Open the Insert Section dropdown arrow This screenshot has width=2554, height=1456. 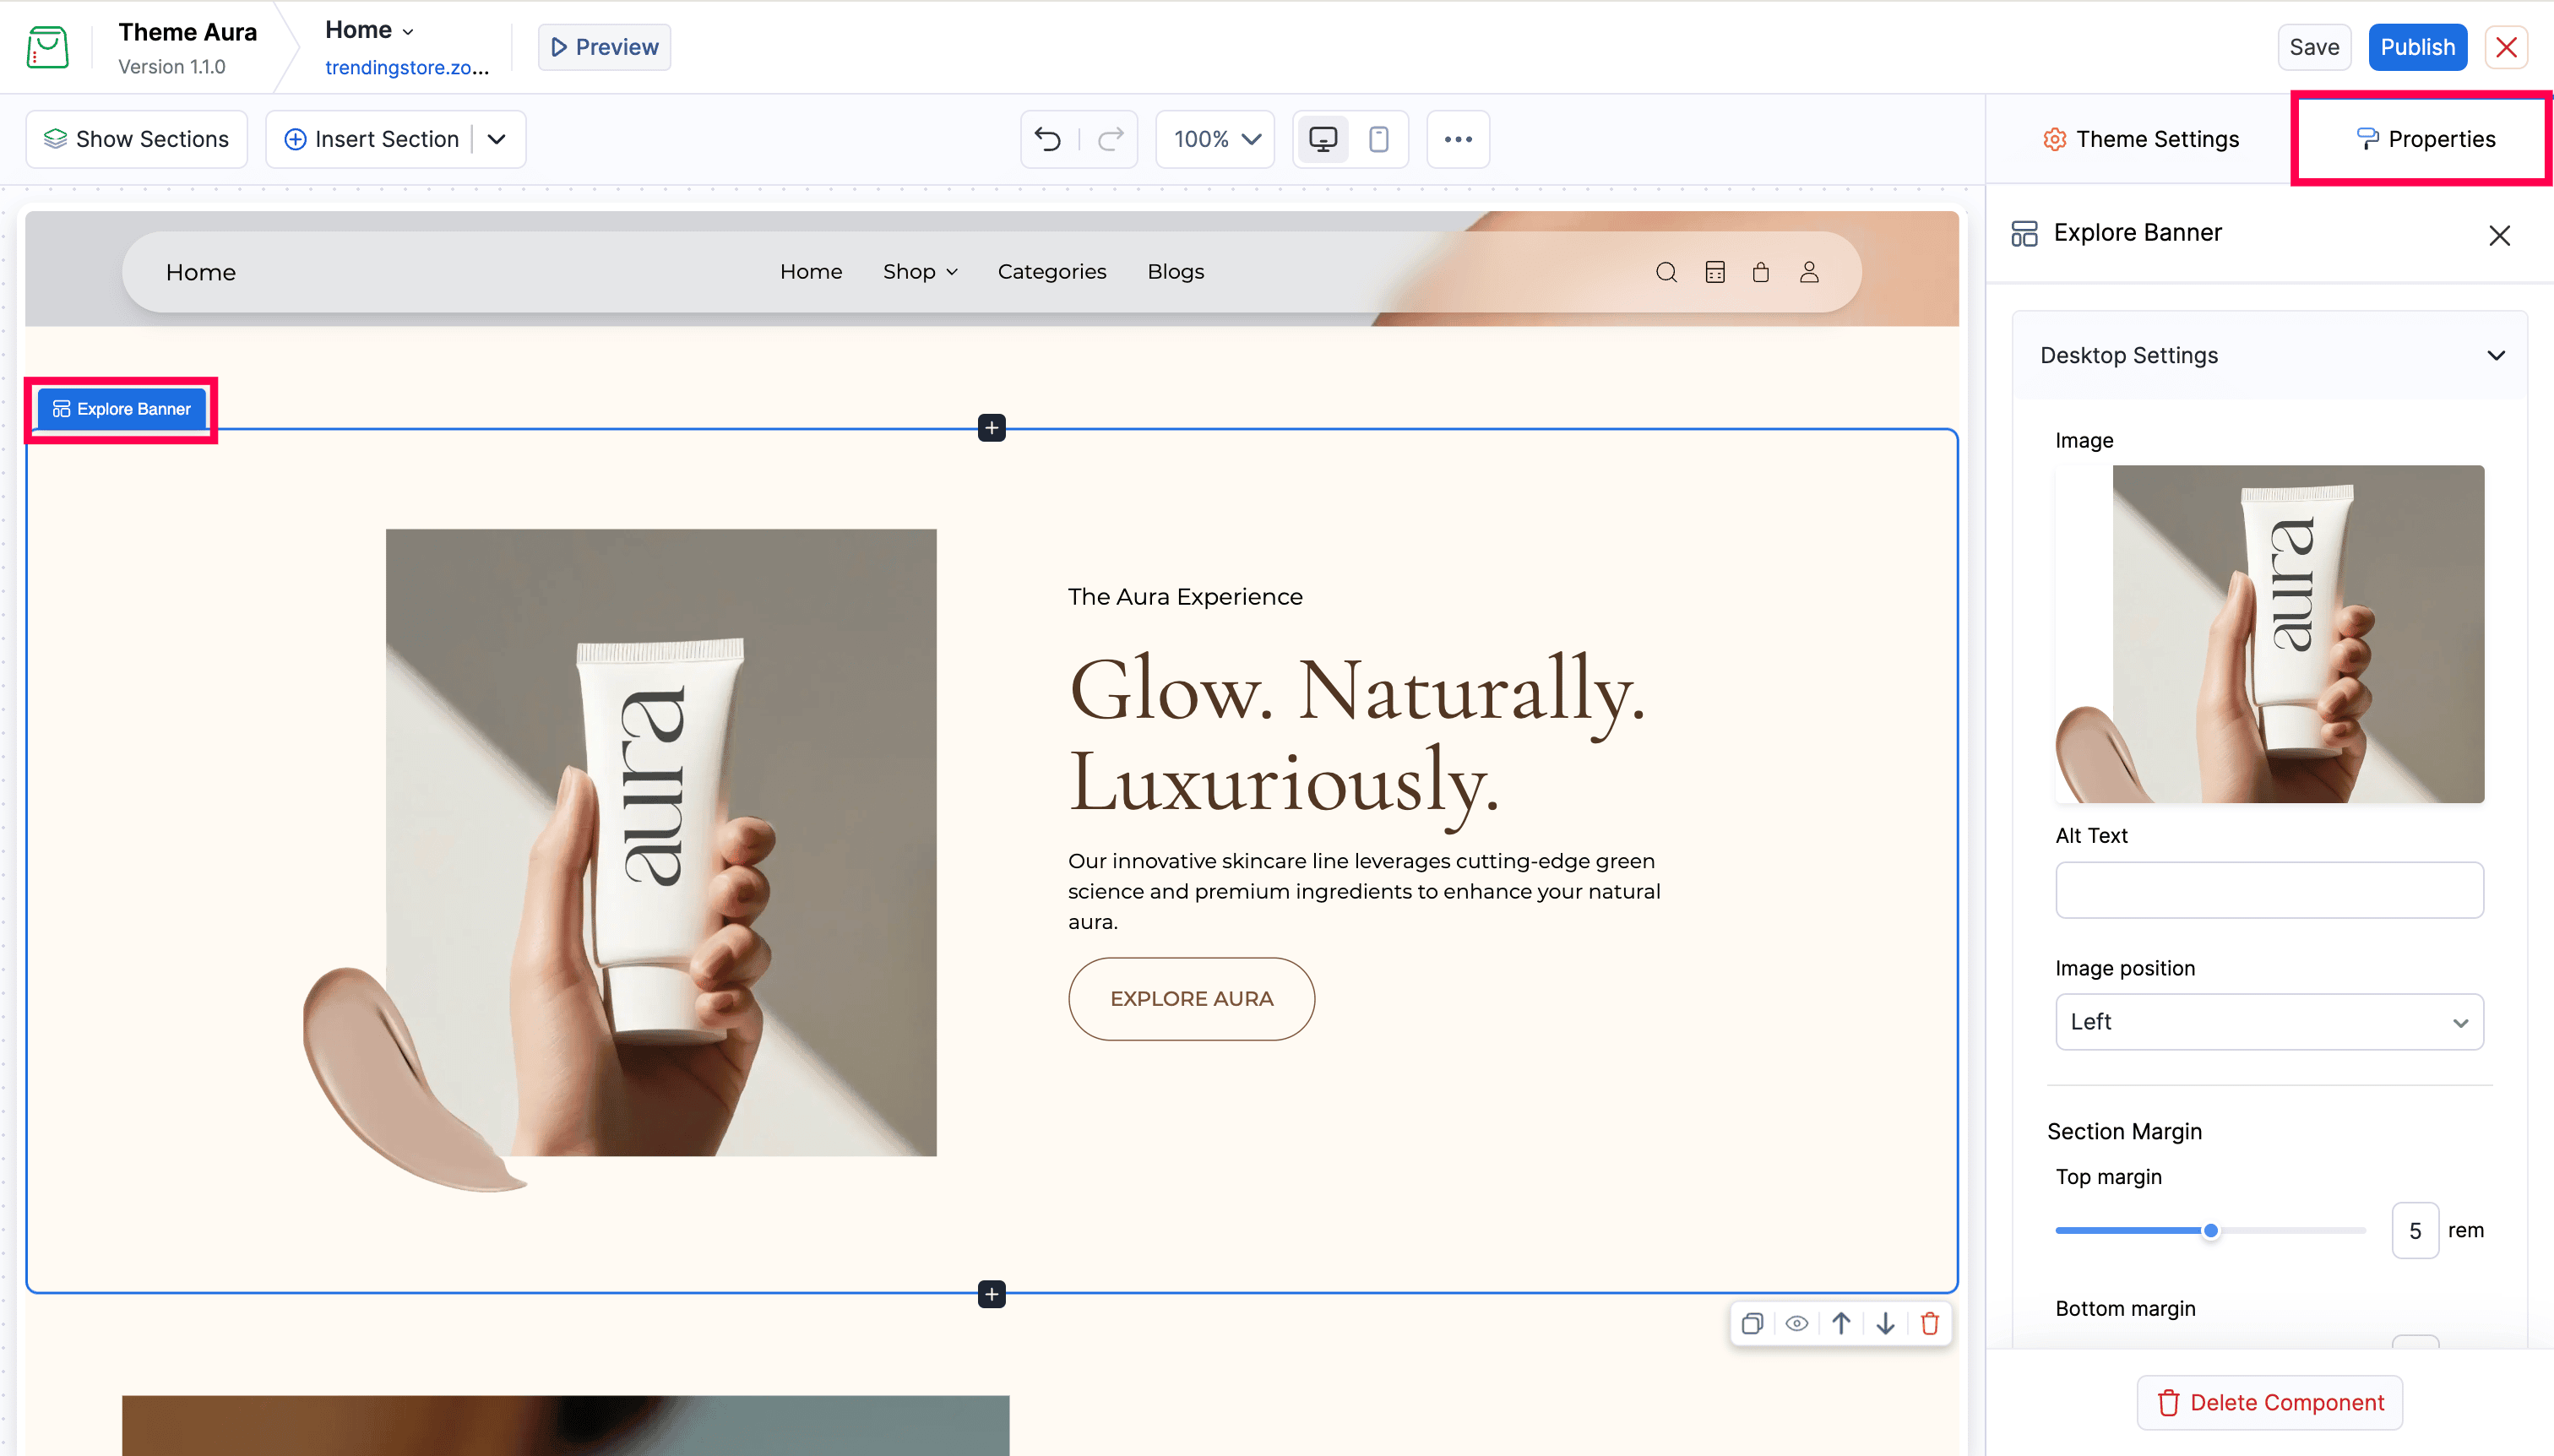click(497, 139)
